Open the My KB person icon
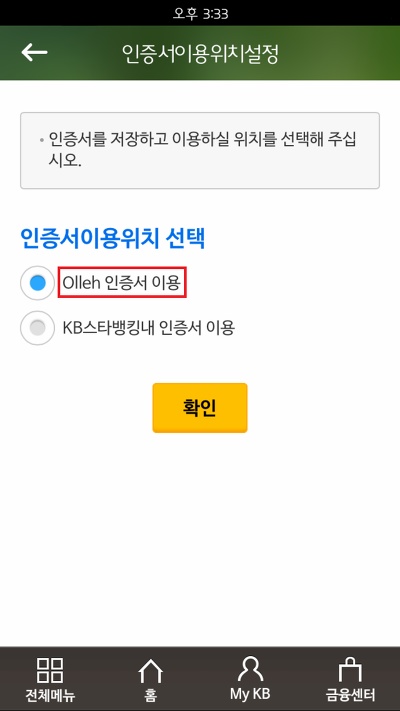The height and width of the screenshot is (711, 400). 250,669
